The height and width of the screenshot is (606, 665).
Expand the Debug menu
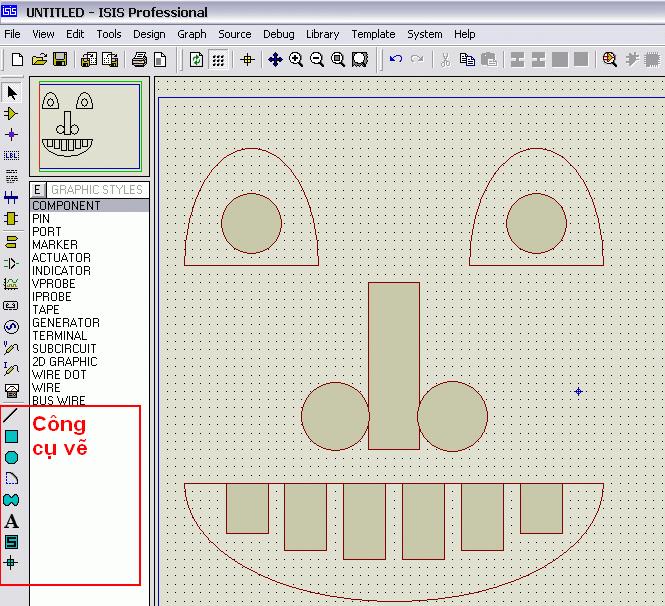(x=278, y=34)
